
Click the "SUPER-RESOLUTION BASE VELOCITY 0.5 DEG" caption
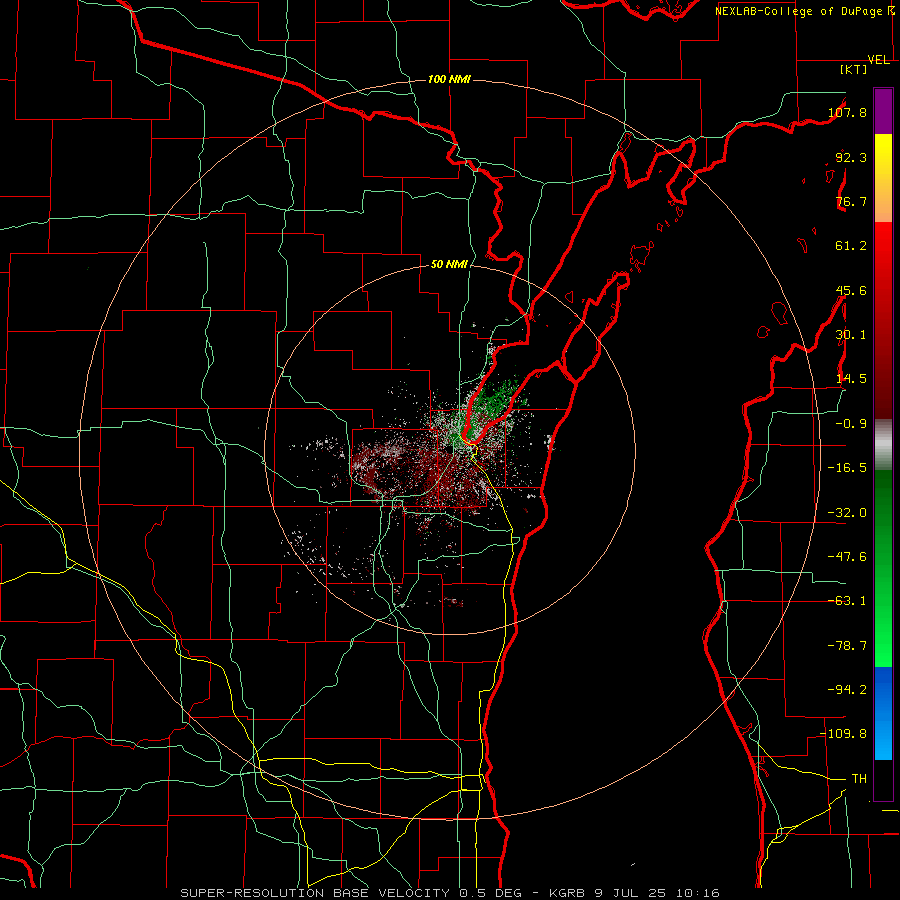[351, 893]
